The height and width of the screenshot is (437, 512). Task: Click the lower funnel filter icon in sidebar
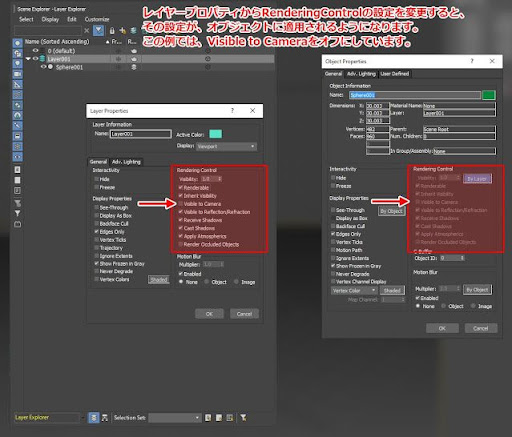click(17, 213)
